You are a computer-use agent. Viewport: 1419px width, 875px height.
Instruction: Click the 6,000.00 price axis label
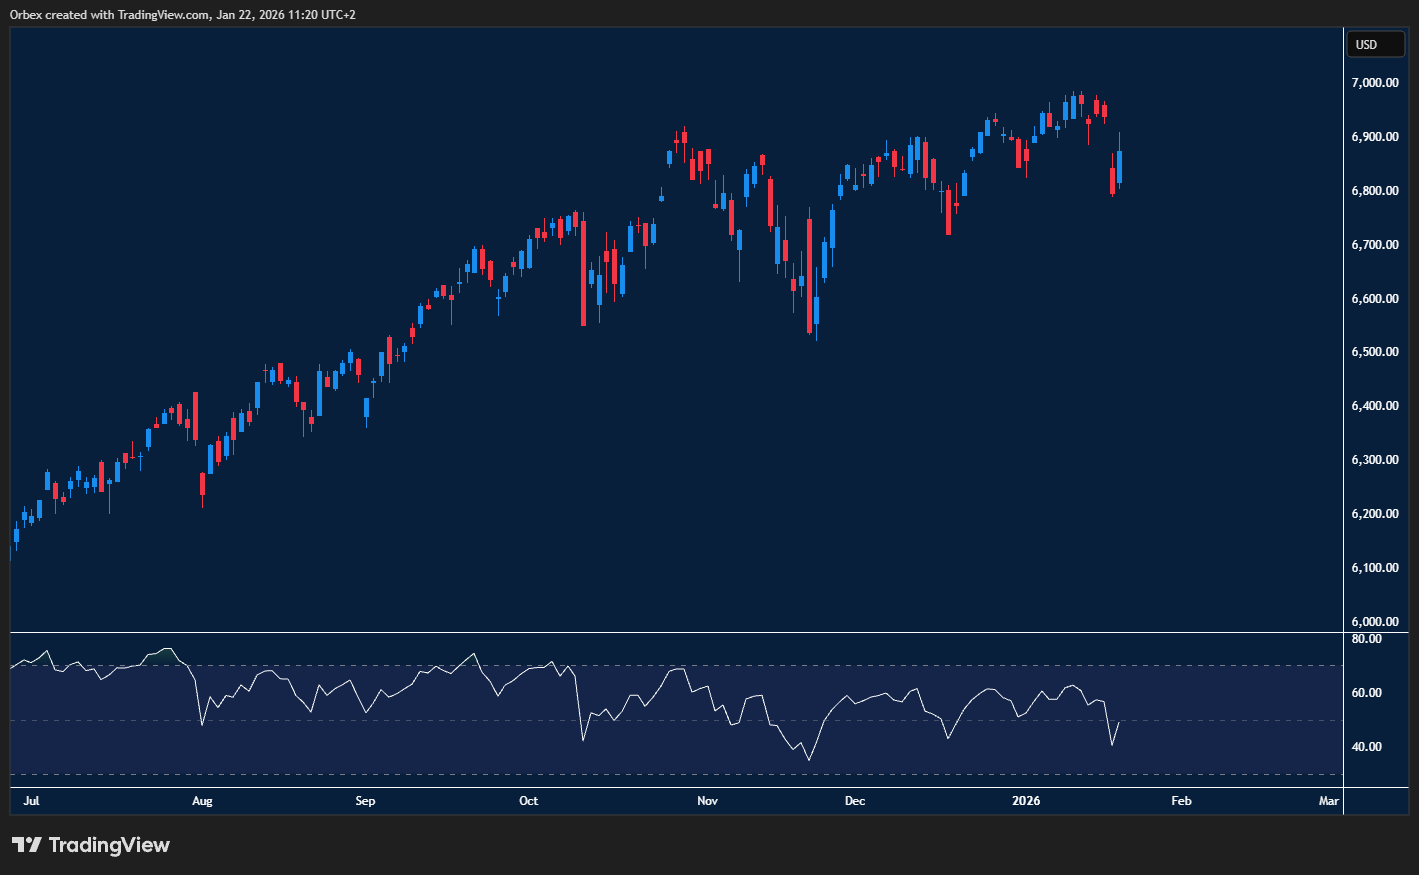click(1373, 621)
